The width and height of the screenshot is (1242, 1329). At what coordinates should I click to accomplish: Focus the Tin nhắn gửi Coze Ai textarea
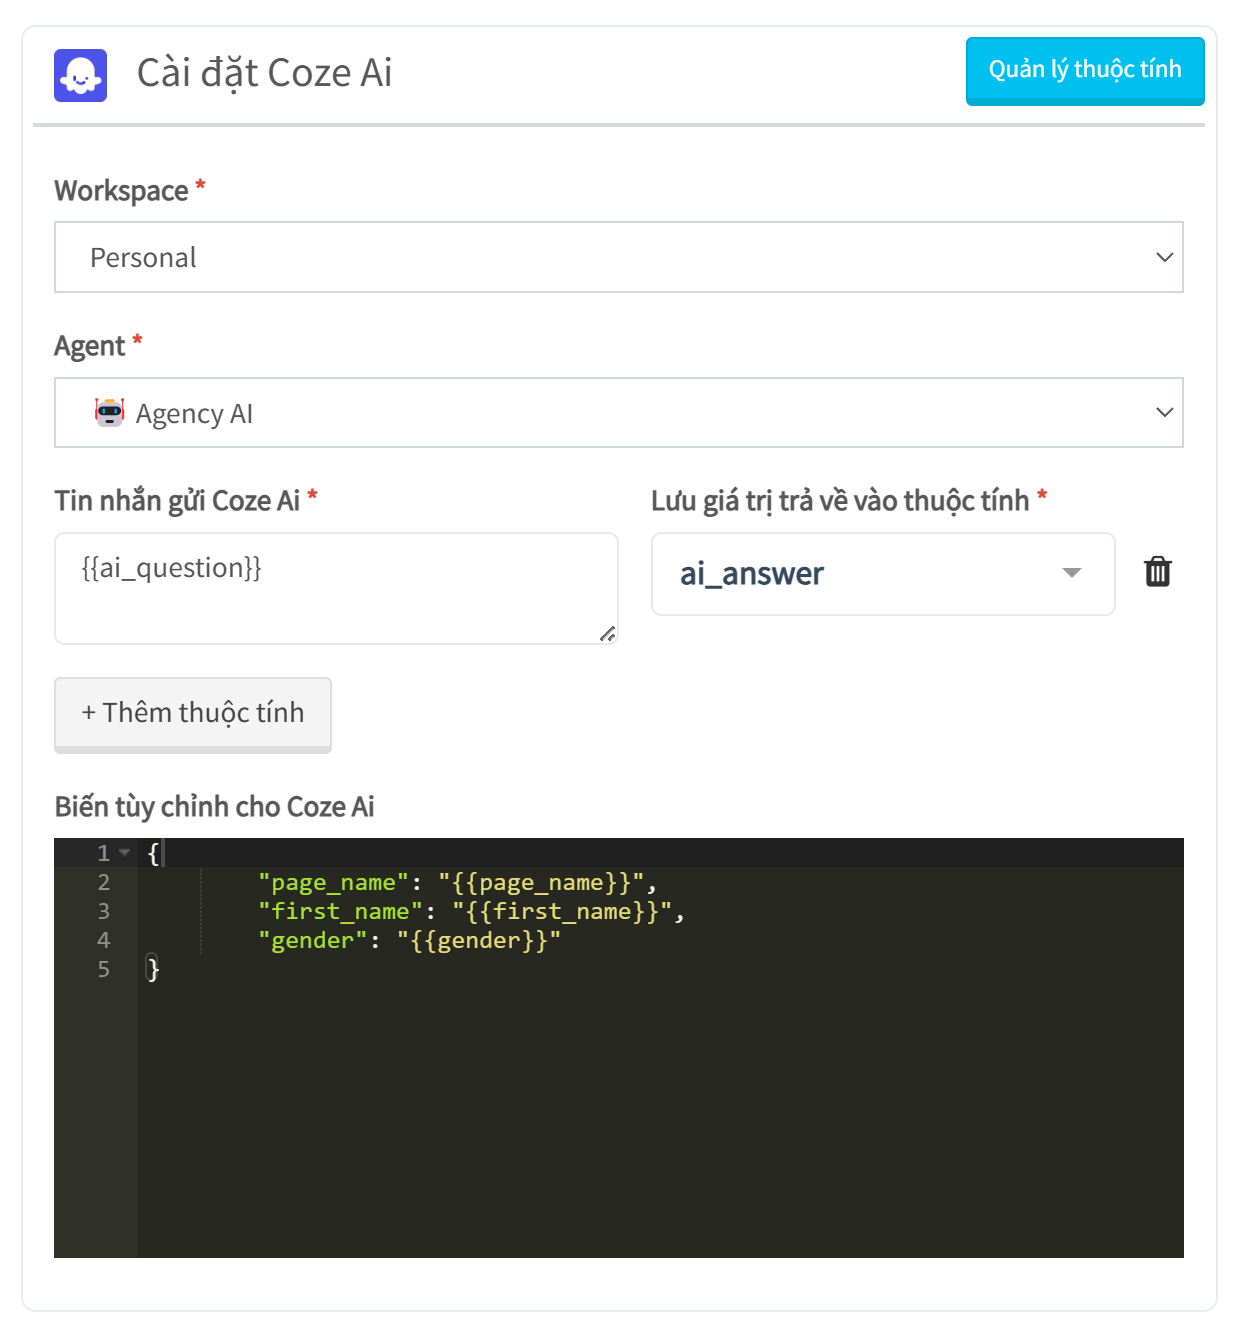tap(336, 588)
